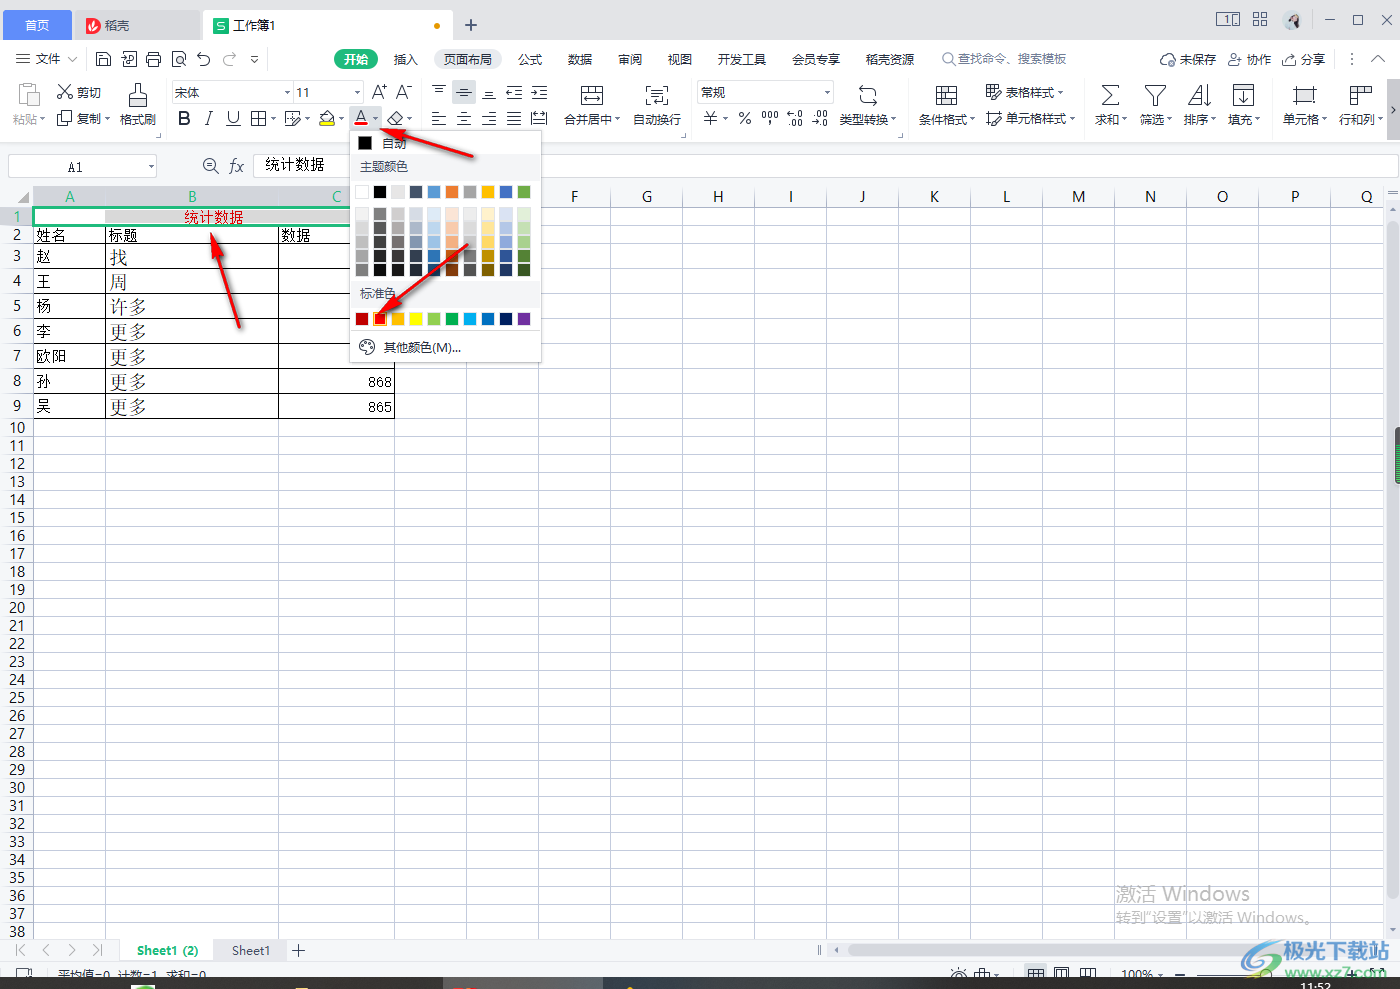Screen dimensions: 1400x989
Task: Toggle middle vertical alignment
Action: click(464, 92)
